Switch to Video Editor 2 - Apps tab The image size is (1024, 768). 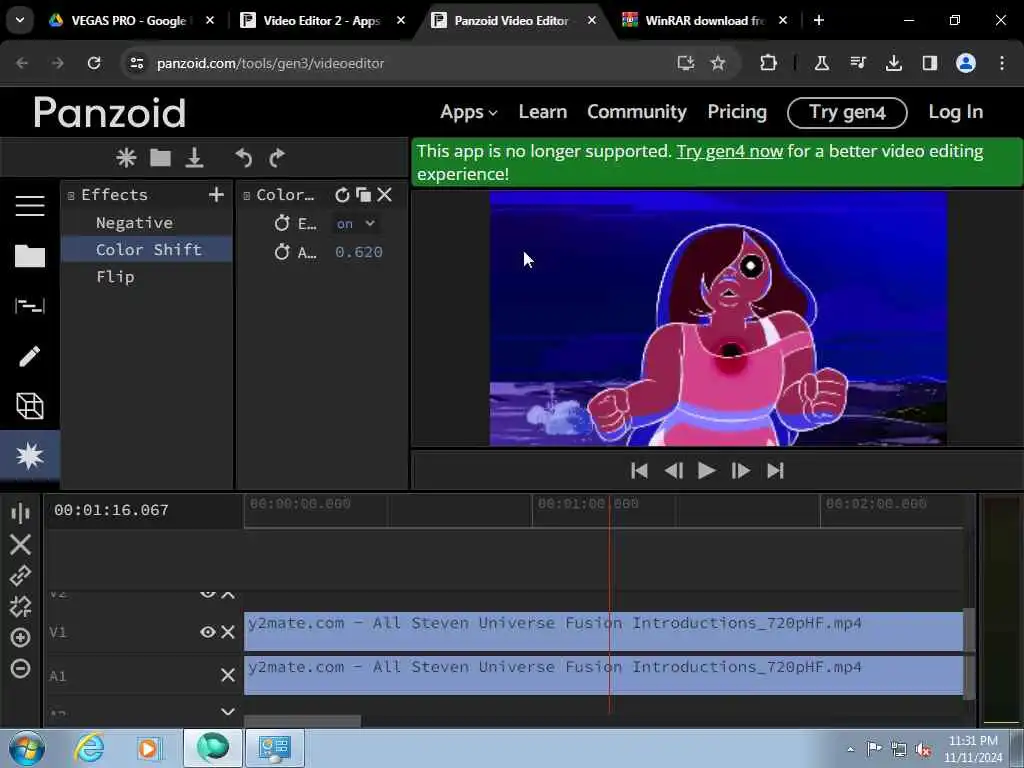(x=322, y=21)
